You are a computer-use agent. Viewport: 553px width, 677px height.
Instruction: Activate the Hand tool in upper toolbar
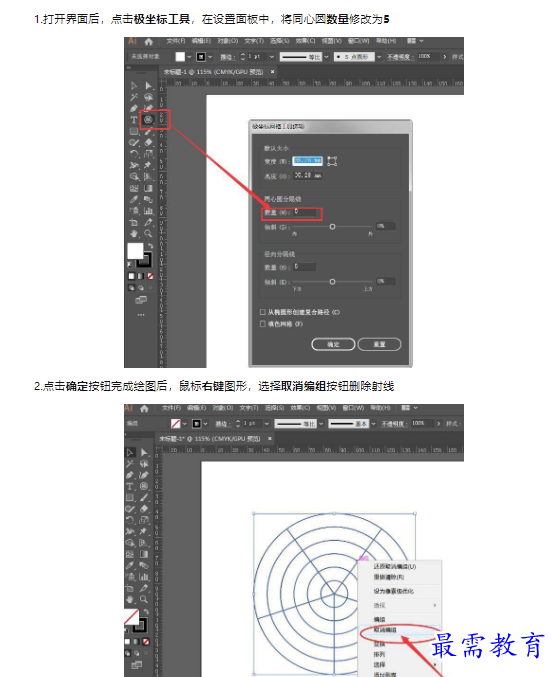coord(134,234)
